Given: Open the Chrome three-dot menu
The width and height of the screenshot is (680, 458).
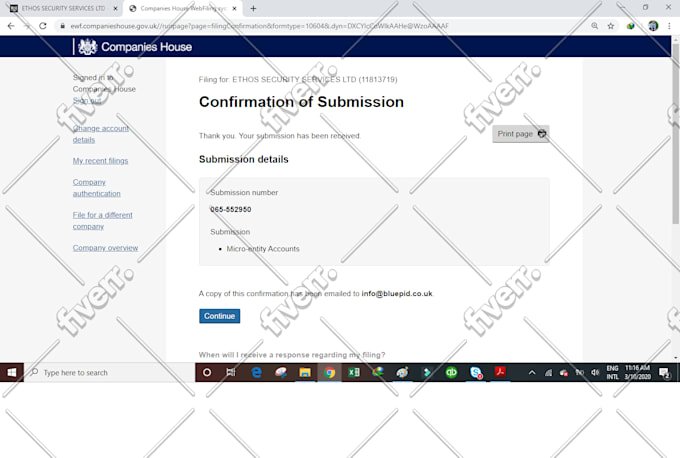Looking at the screenshot, I should tap(669, 26).
